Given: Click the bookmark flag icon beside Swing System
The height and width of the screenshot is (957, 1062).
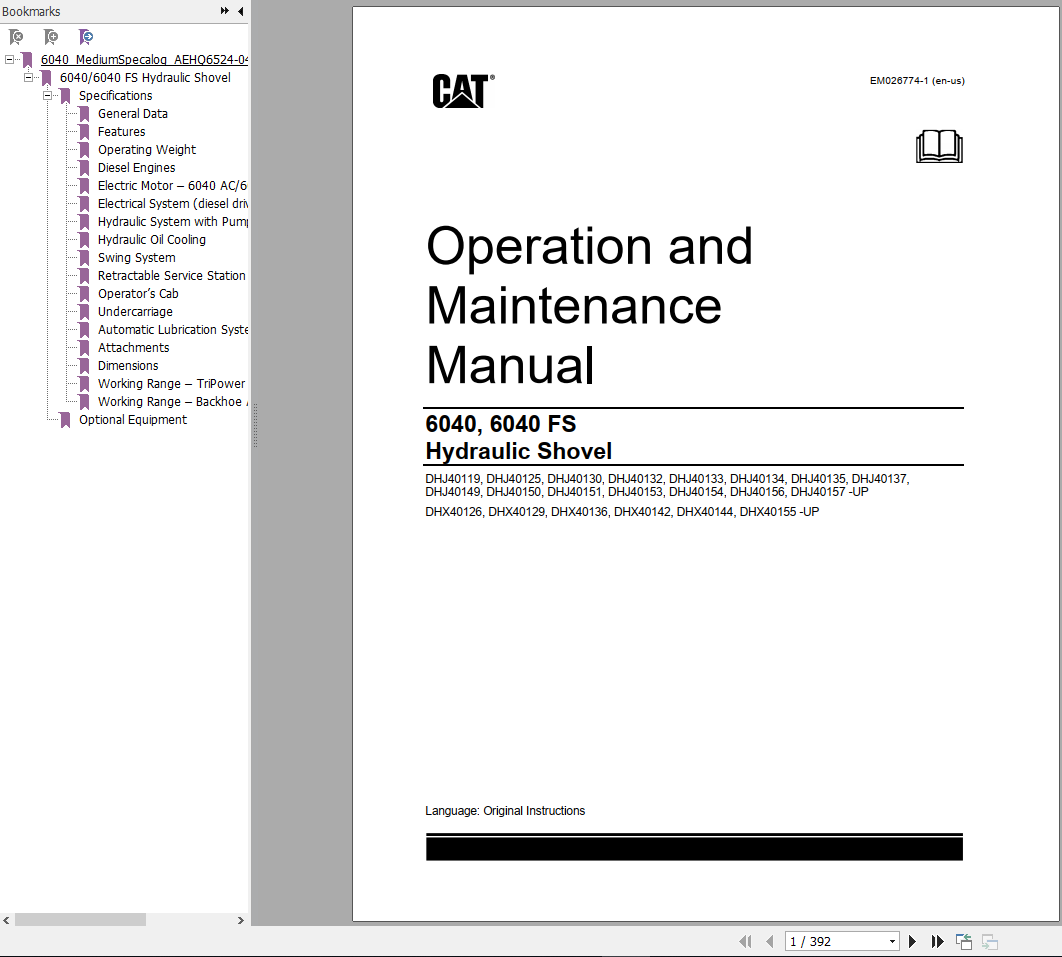Looking at the screenshot, I should (x=84, y=257).
